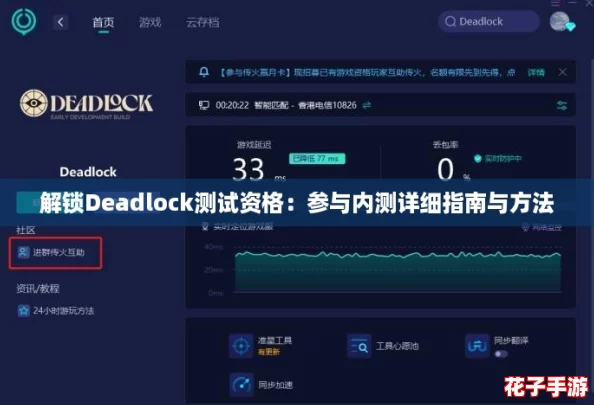This screenshot has width=594, height=405.
Task: Open node settings sliders icon
Action: pyautogui.click(x=562, y=105)
